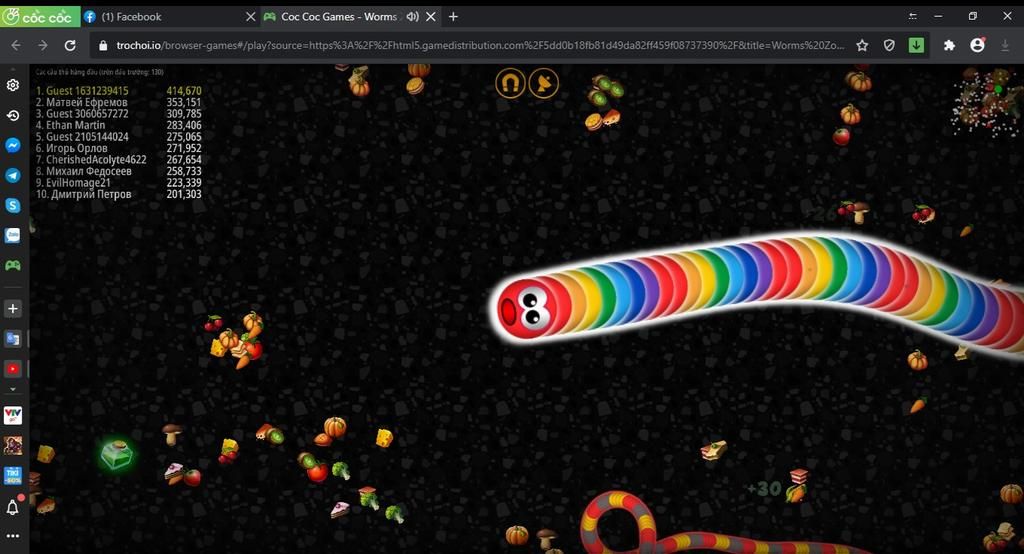The height and width of the screenshot is (554, 1024).
Task: Open the ad-block shield icon
Action: pos(889,45)
